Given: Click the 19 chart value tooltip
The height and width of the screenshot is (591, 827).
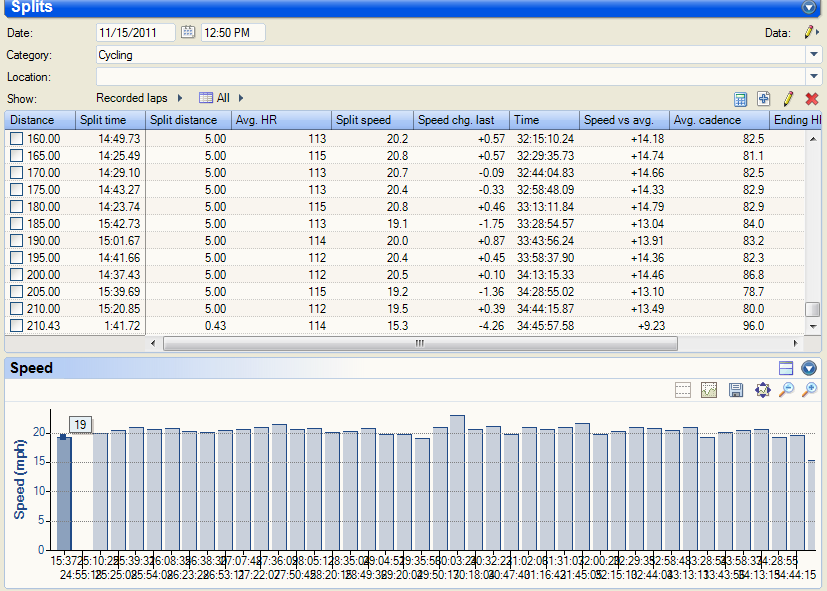Looking at the screenshot, I should [80, 424].
